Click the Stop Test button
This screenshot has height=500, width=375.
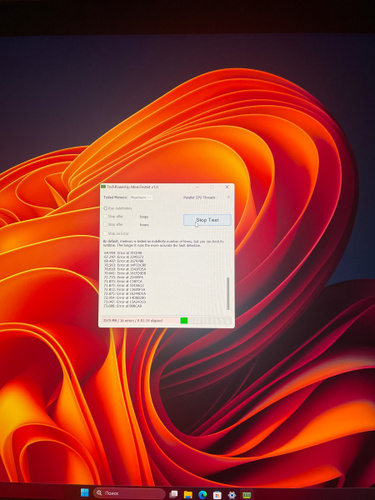click(x=207, y=220)
